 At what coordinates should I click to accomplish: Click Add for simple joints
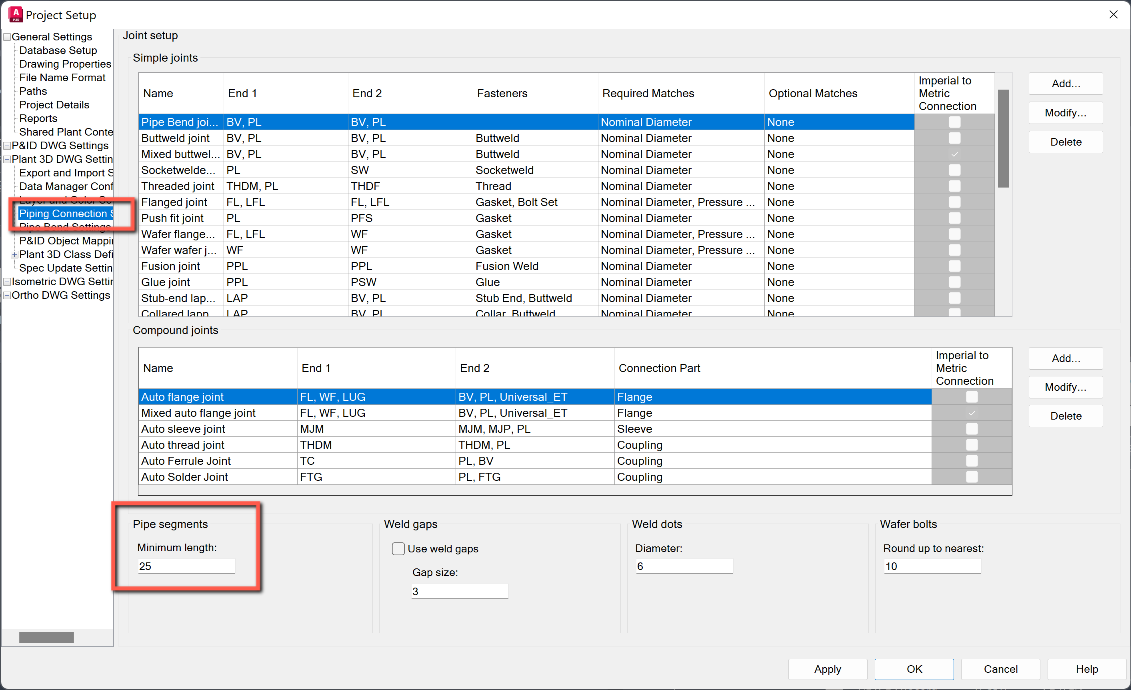click(1064, 83)
